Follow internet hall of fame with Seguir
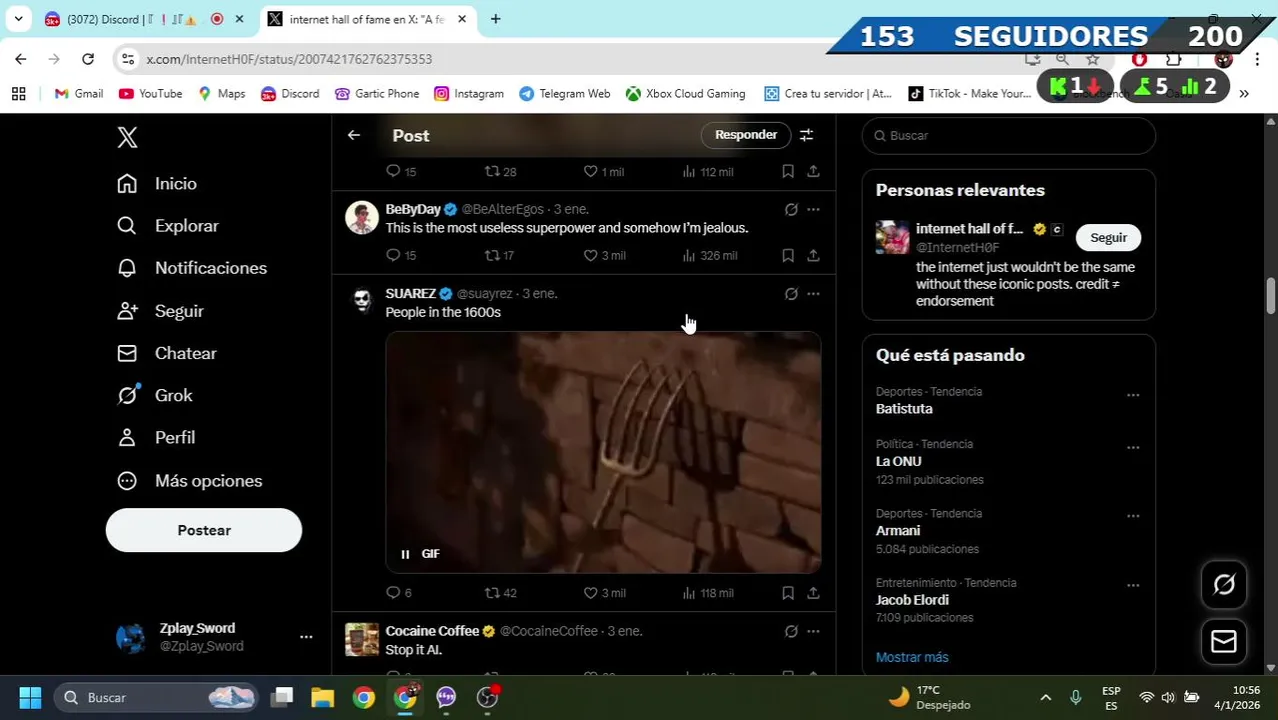 click(1108, 238)
